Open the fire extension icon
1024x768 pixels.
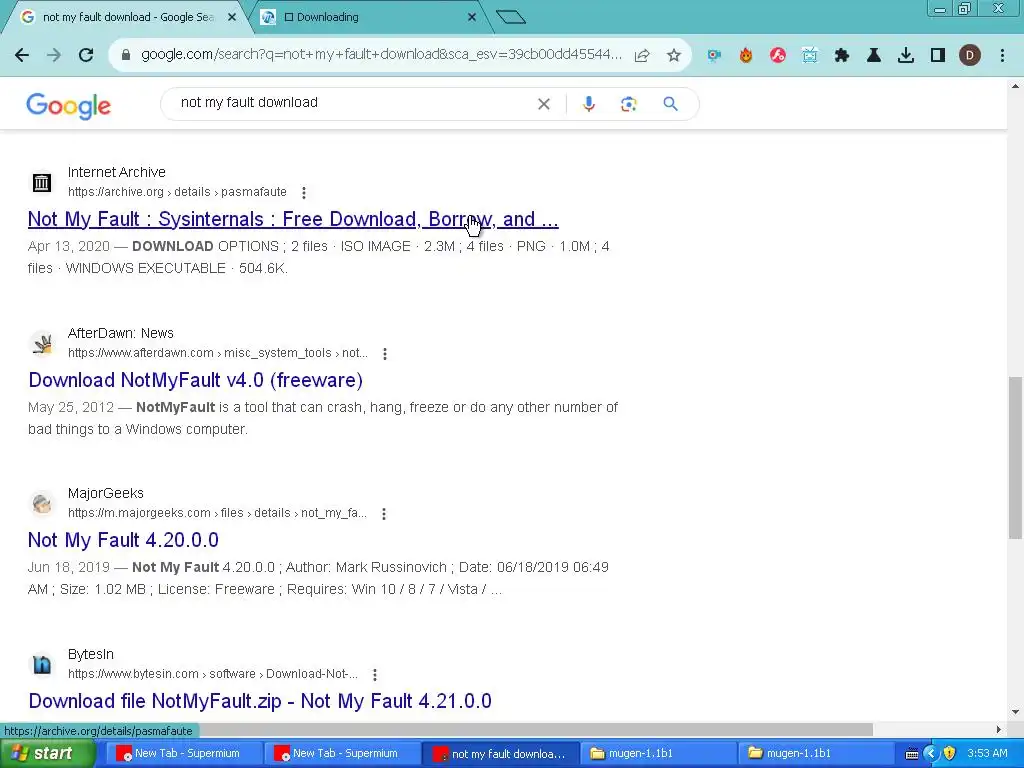[746, 56]
